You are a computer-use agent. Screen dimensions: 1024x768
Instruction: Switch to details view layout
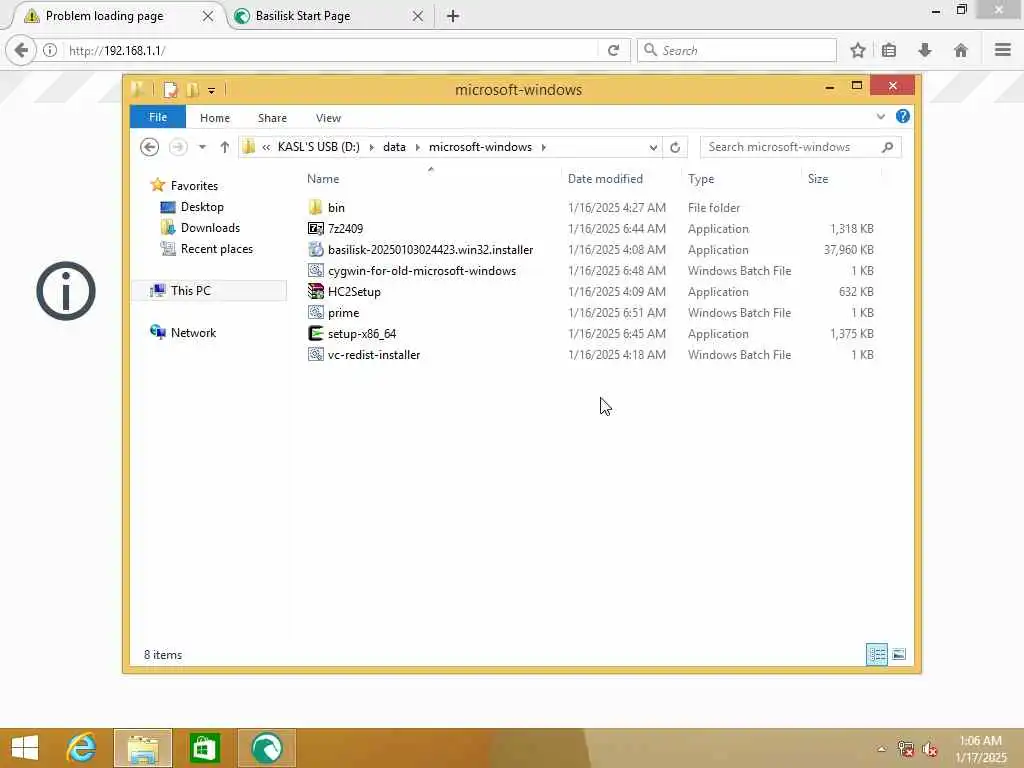[876, 654]
